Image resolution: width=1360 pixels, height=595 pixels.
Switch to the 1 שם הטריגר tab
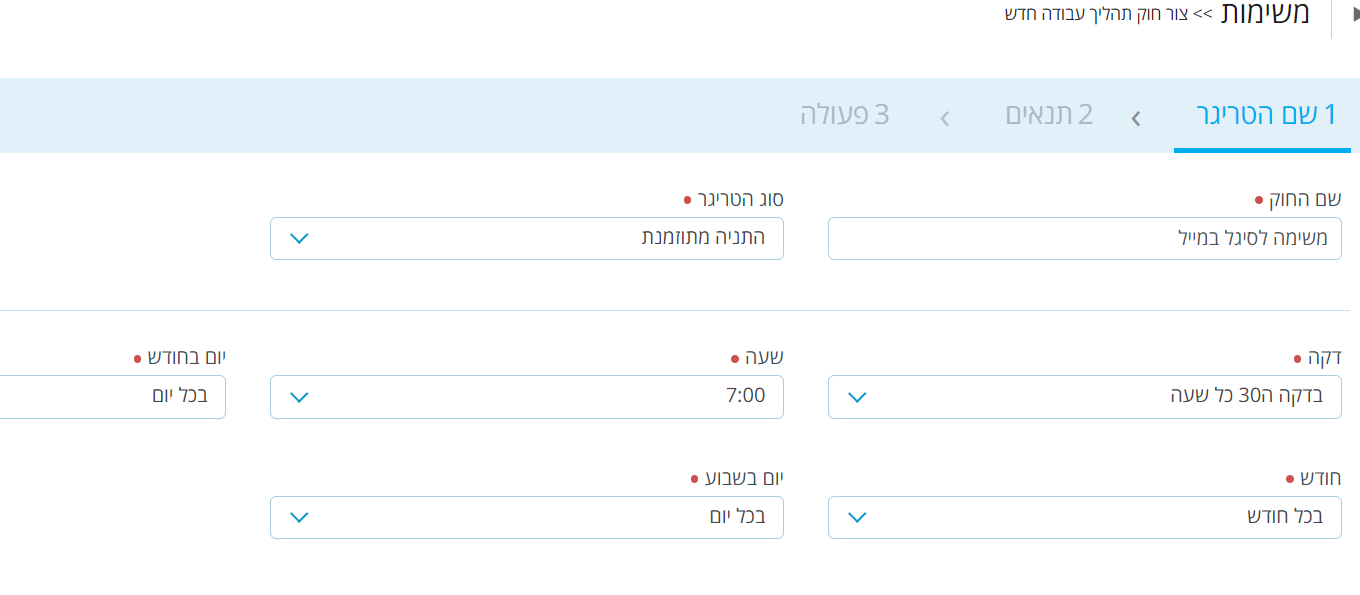click(1266, 115)
